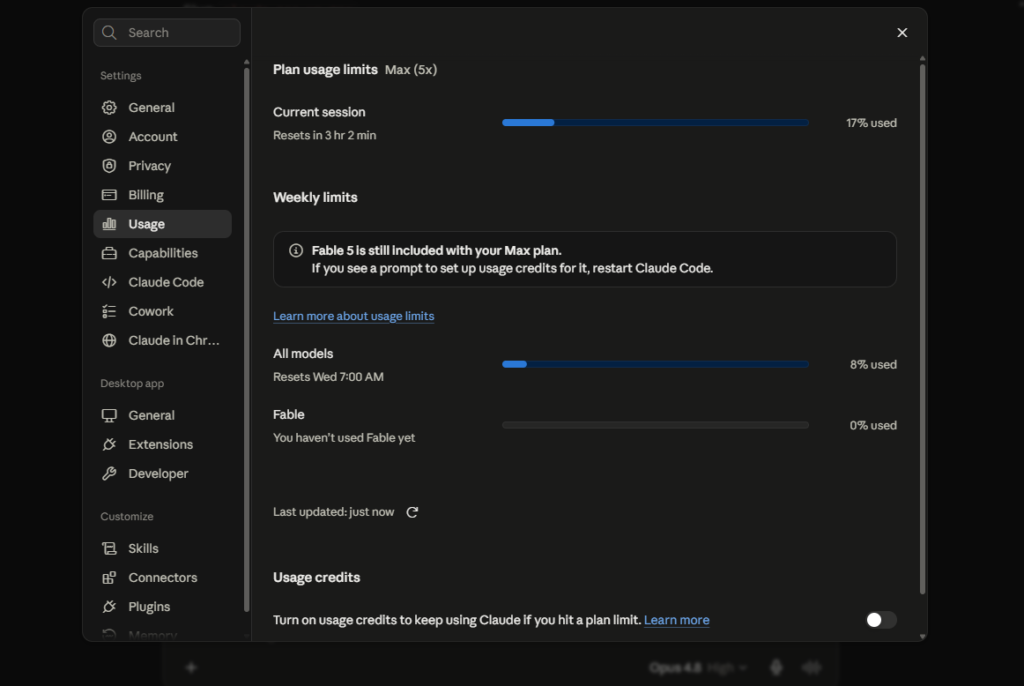The height and width of the screenshot is (686, 1024).
Task: Open the Opus model selector in background window
Action: [x=697, y=667]
